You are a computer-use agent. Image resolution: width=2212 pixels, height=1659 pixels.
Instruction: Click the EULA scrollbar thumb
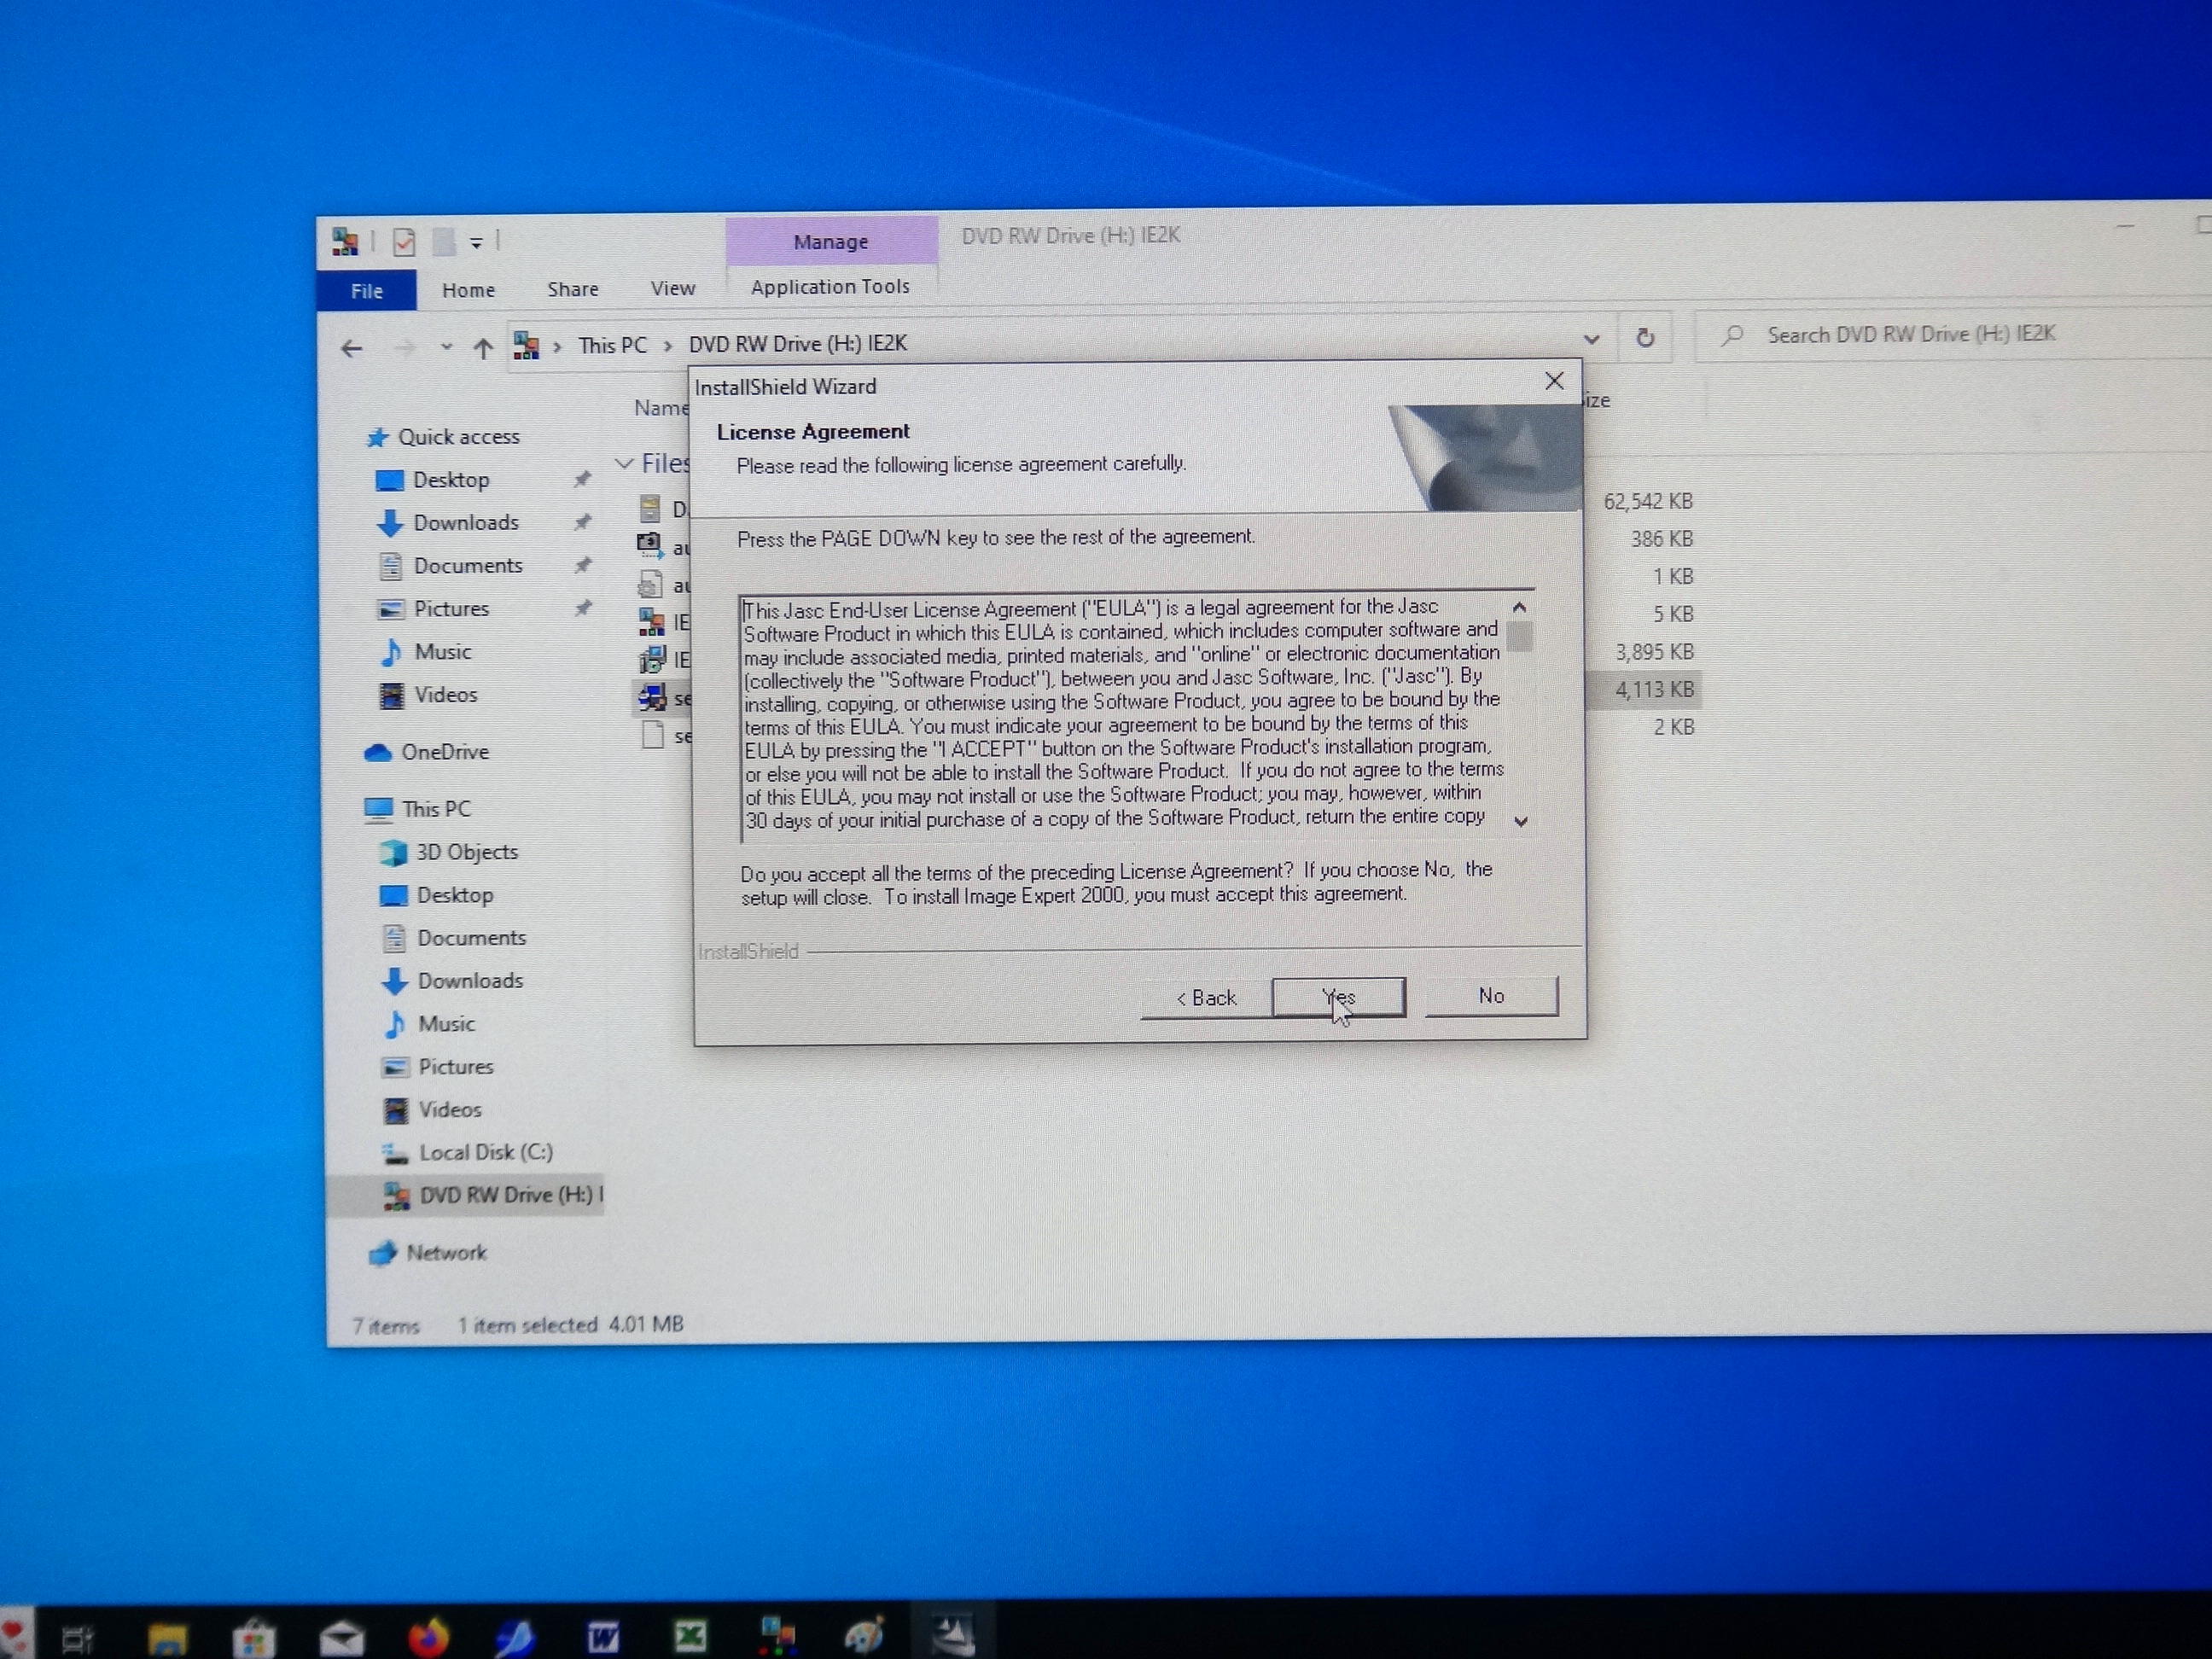coord(1519,636)
